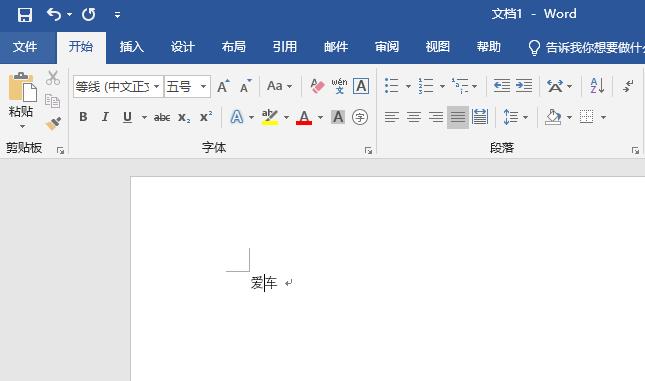
Task: Copy the selection with the copy icon
Action: click(x=53, y=101)
